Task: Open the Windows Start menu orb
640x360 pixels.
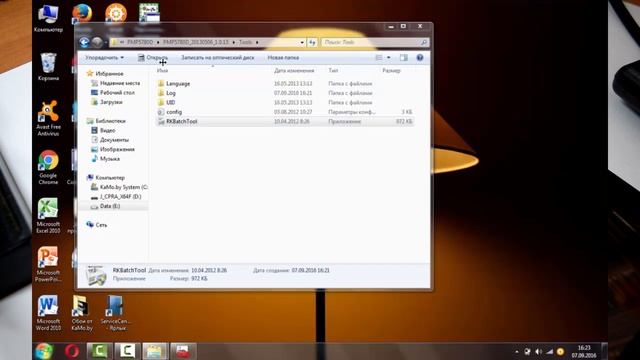Action: click(x=44, y=351)
